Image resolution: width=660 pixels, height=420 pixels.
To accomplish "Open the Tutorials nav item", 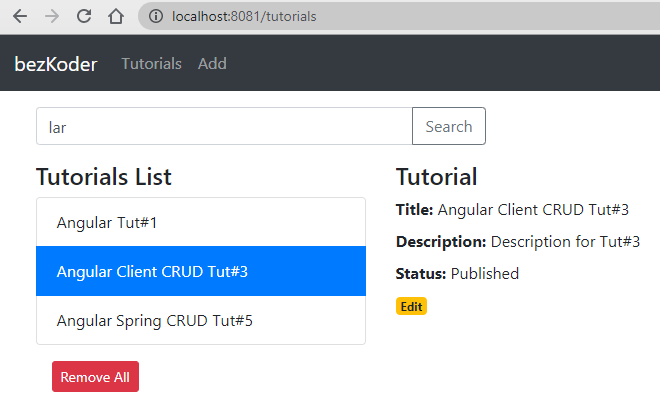I will 151,64.
